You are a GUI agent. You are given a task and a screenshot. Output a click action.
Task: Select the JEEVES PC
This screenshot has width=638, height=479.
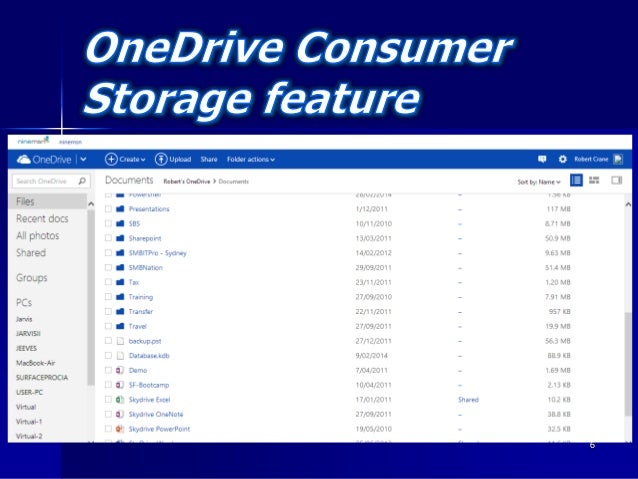click(x=26, y=348)
